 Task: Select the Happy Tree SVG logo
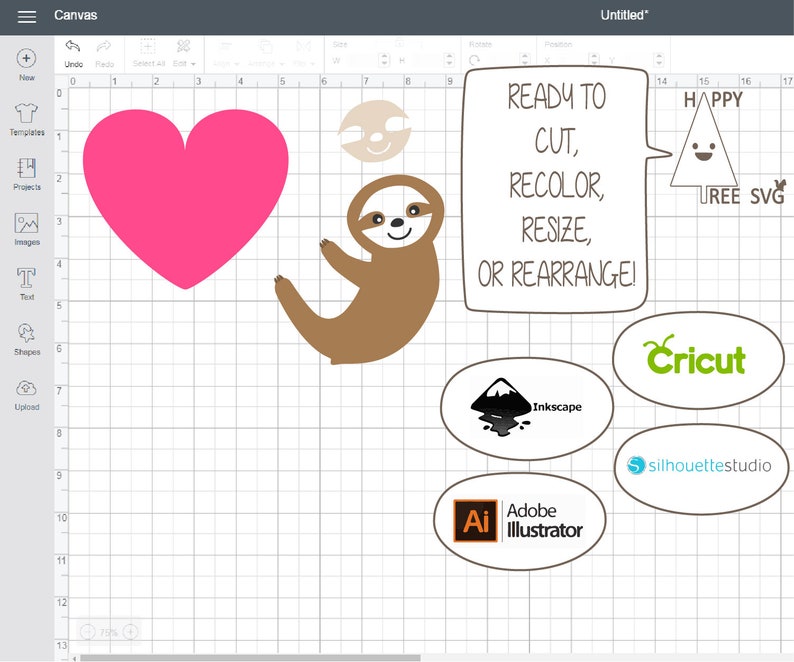click(727, 147)
